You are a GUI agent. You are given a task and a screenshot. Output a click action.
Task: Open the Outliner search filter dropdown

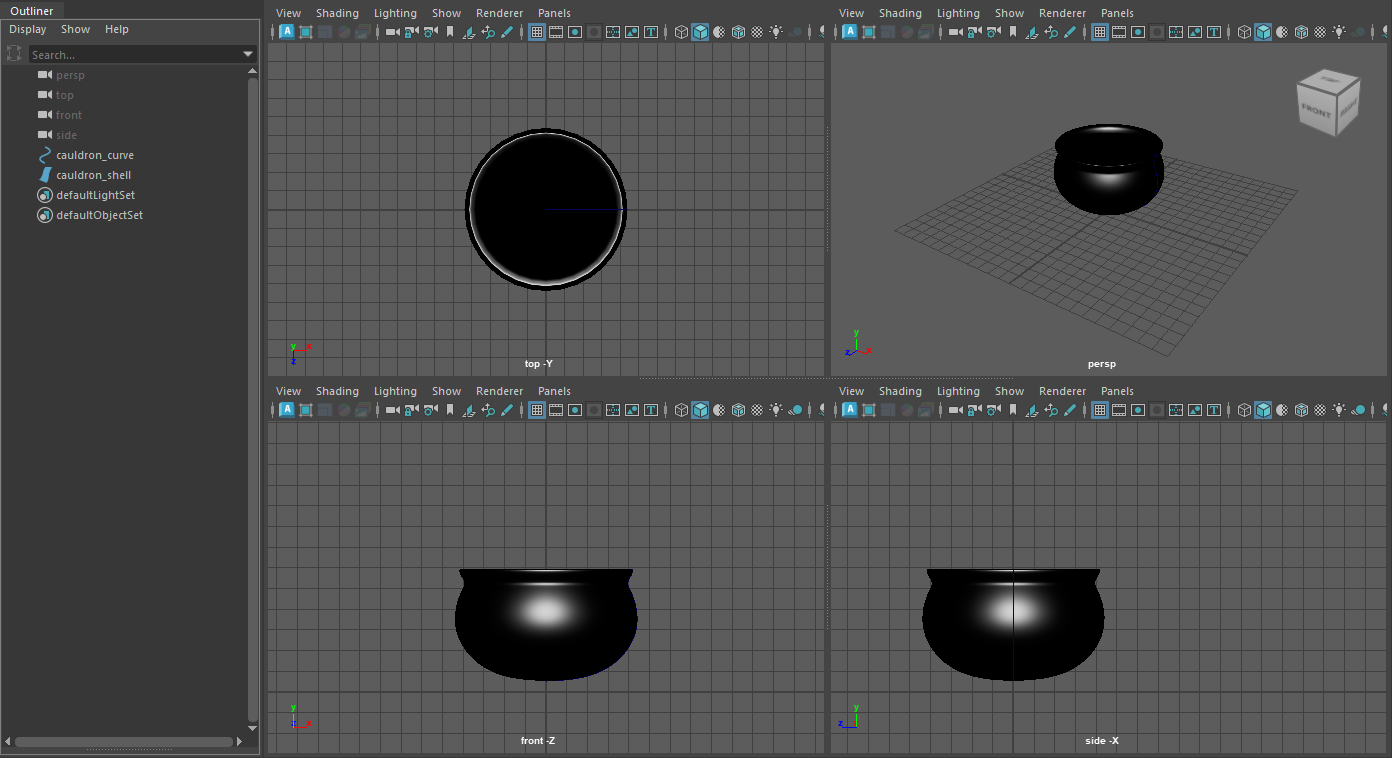246,54
